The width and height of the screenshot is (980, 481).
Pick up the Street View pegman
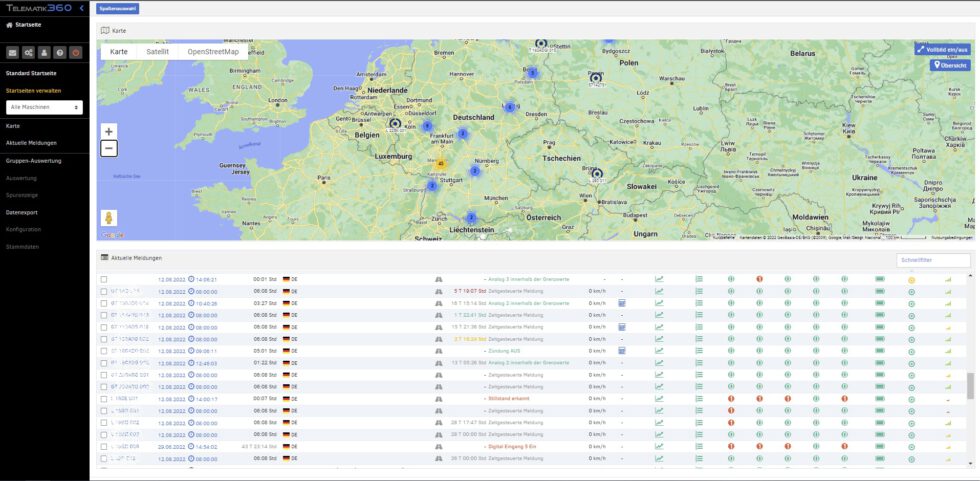(109, 217)
